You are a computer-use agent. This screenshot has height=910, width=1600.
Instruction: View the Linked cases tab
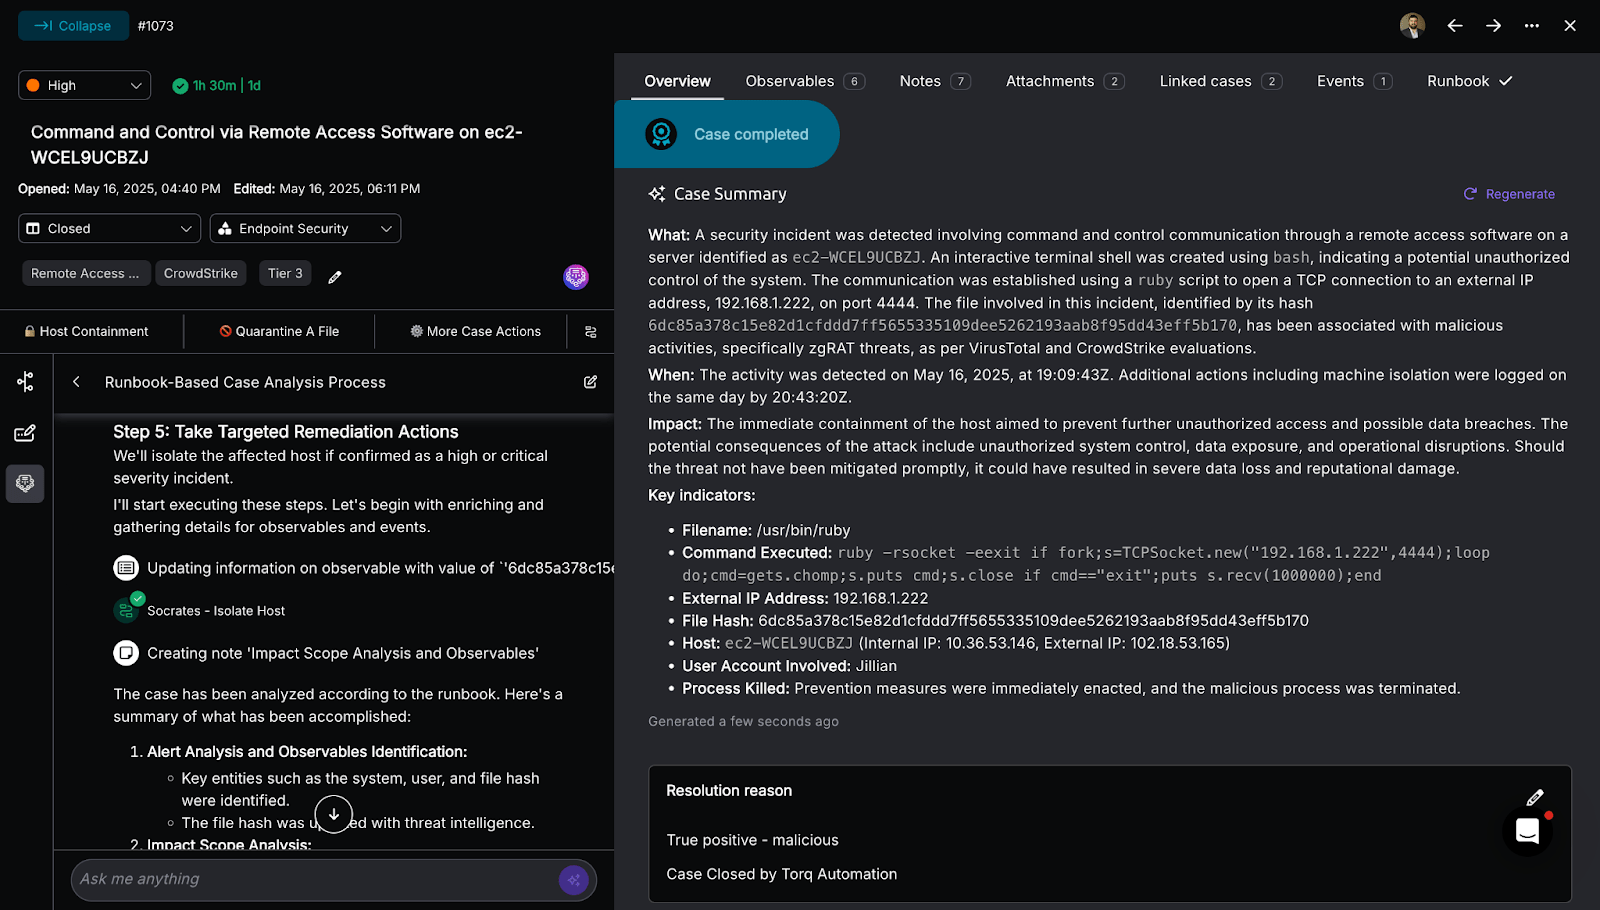click(x=1205, y=81)
